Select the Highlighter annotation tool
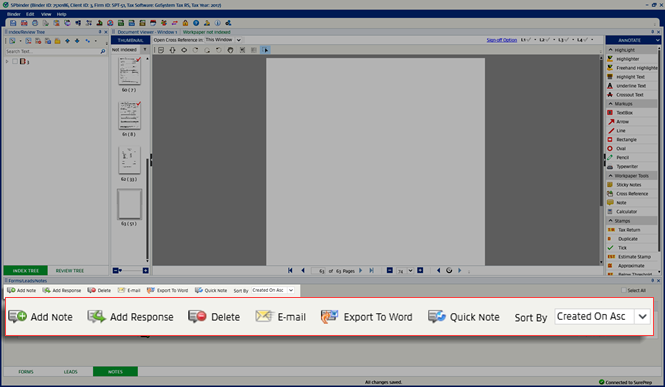 pos(627,59)
